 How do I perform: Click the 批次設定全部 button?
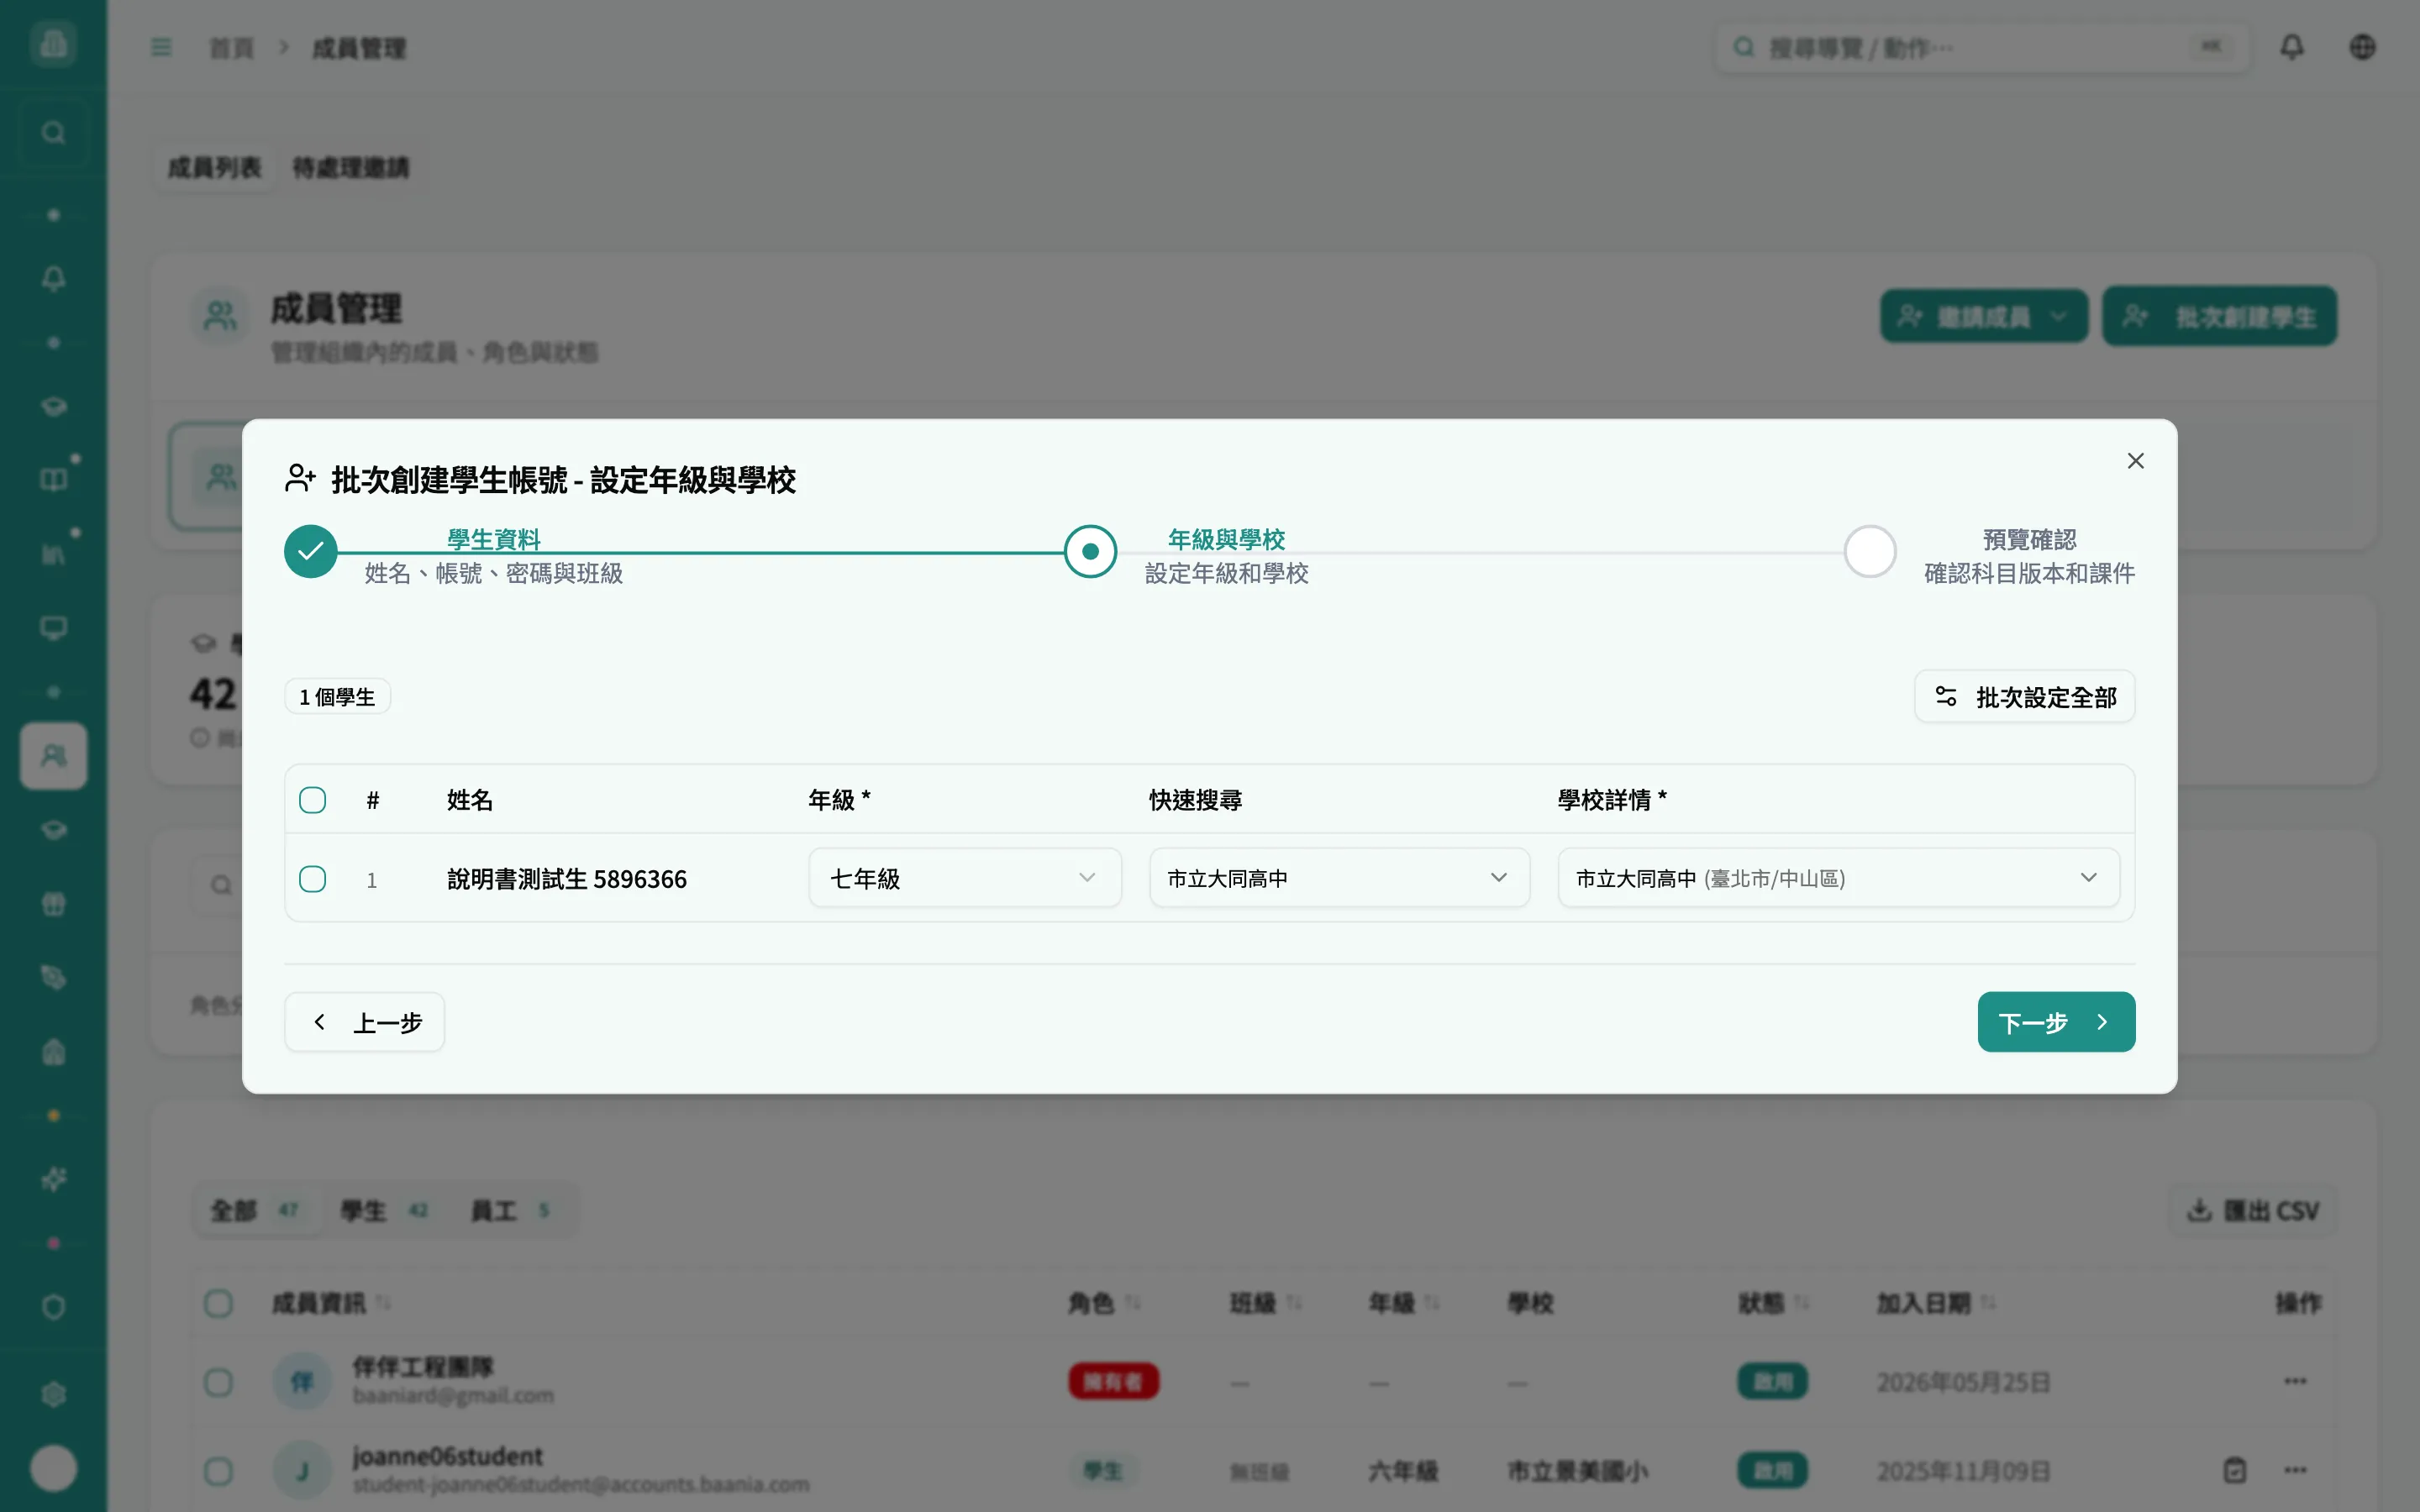click(x=2024, y=696)
